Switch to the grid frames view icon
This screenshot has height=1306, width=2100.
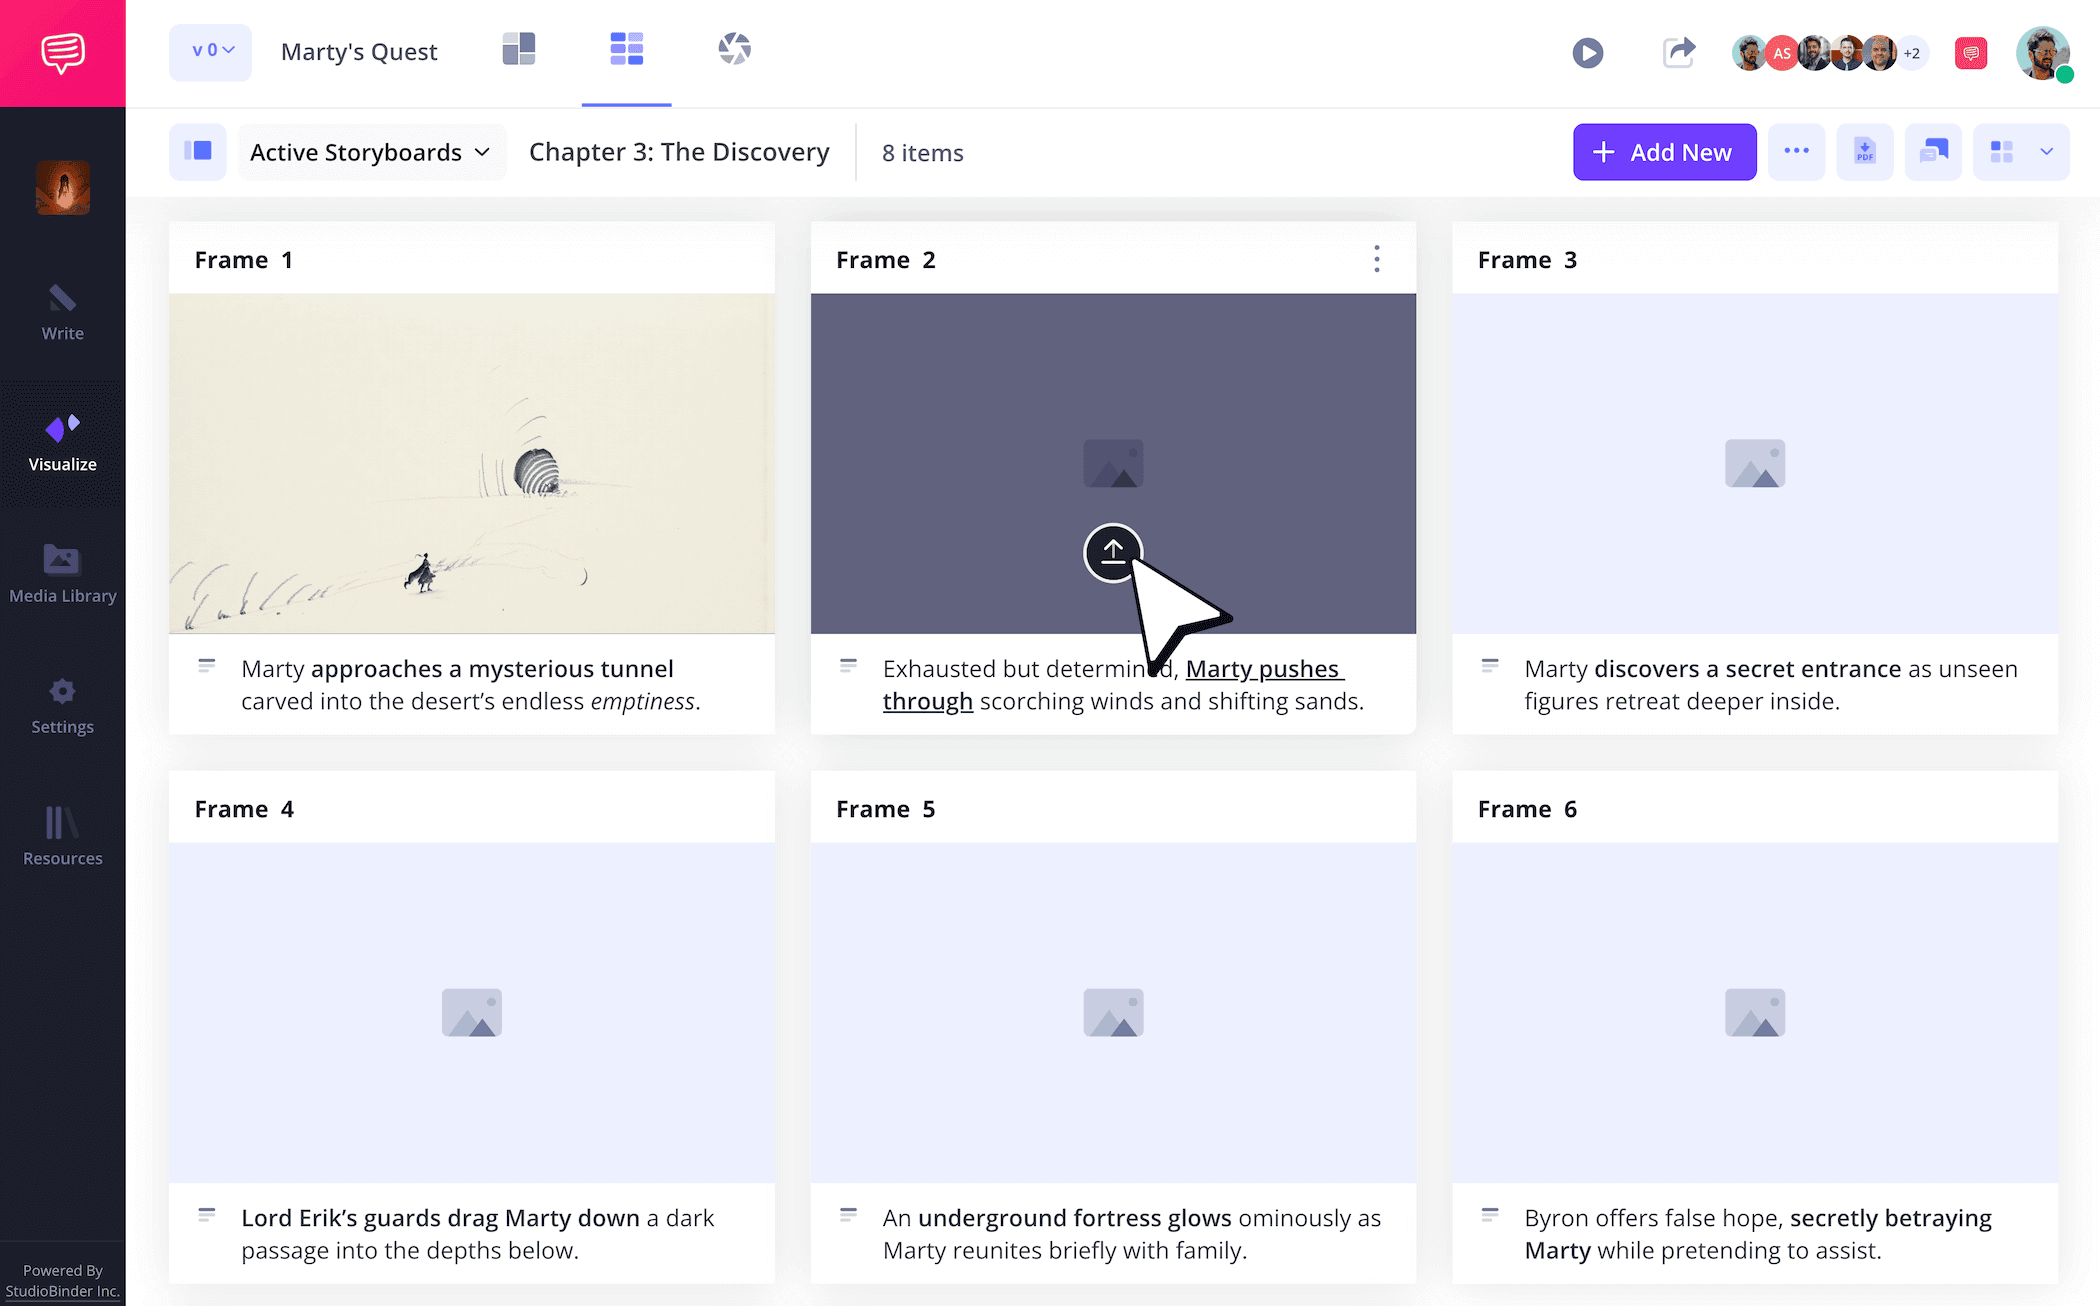tap(626, 49)
